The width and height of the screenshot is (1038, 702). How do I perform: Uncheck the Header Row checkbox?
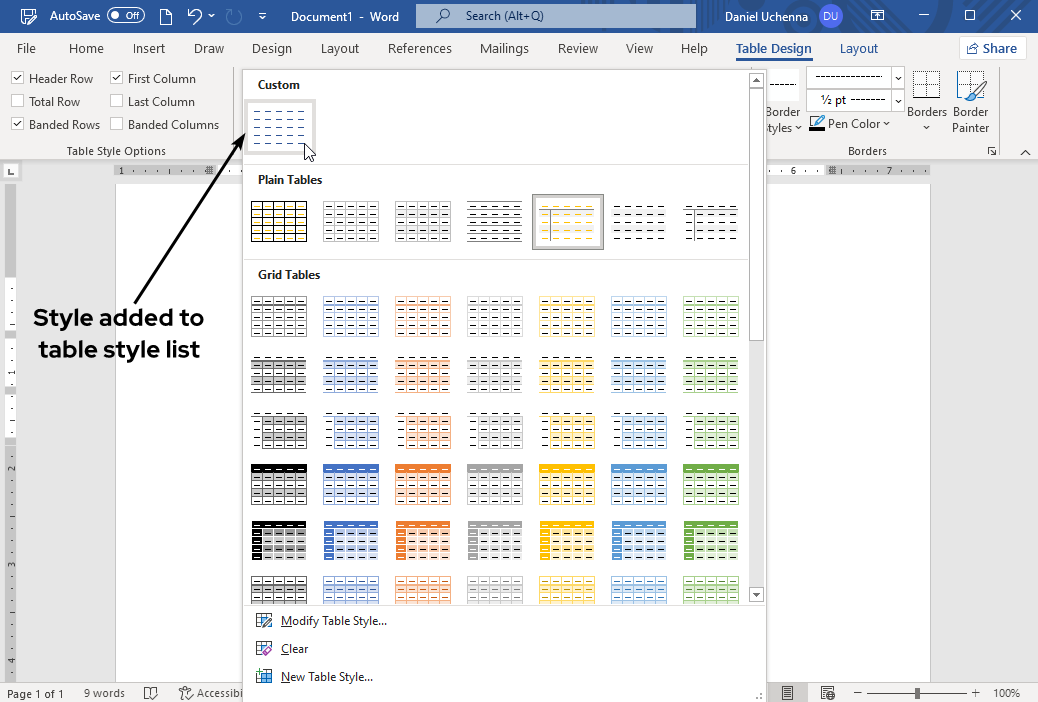point(18,79)
